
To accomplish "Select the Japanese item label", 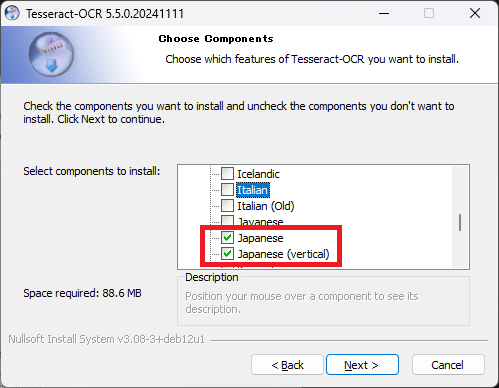I will tap(260, 238).
